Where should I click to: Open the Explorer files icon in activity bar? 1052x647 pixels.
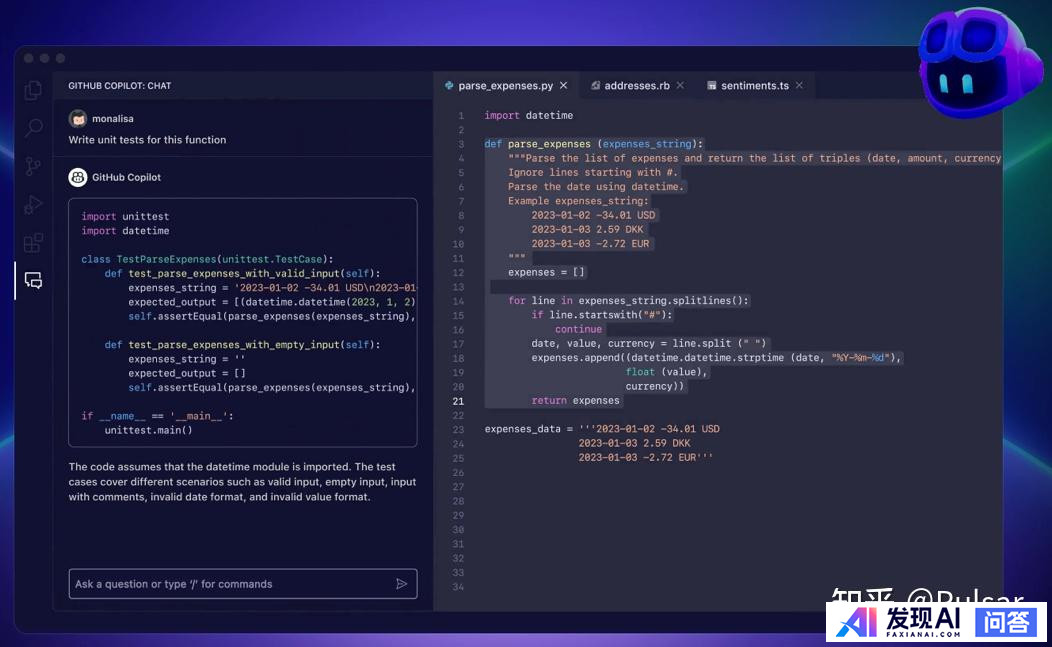(34, 90)
